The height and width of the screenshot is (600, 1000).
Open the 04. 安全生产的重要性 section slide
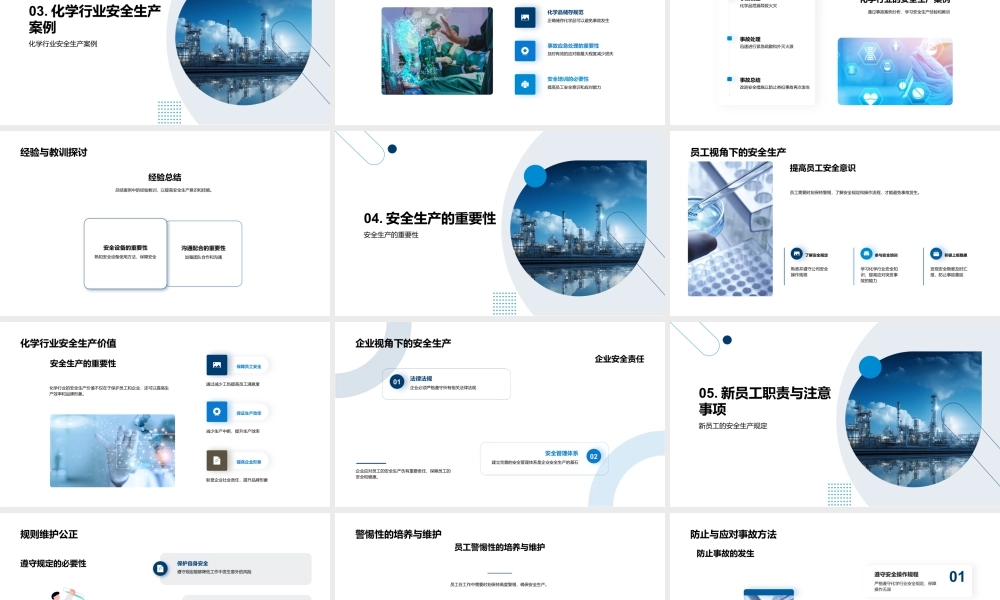click(499, 223)
